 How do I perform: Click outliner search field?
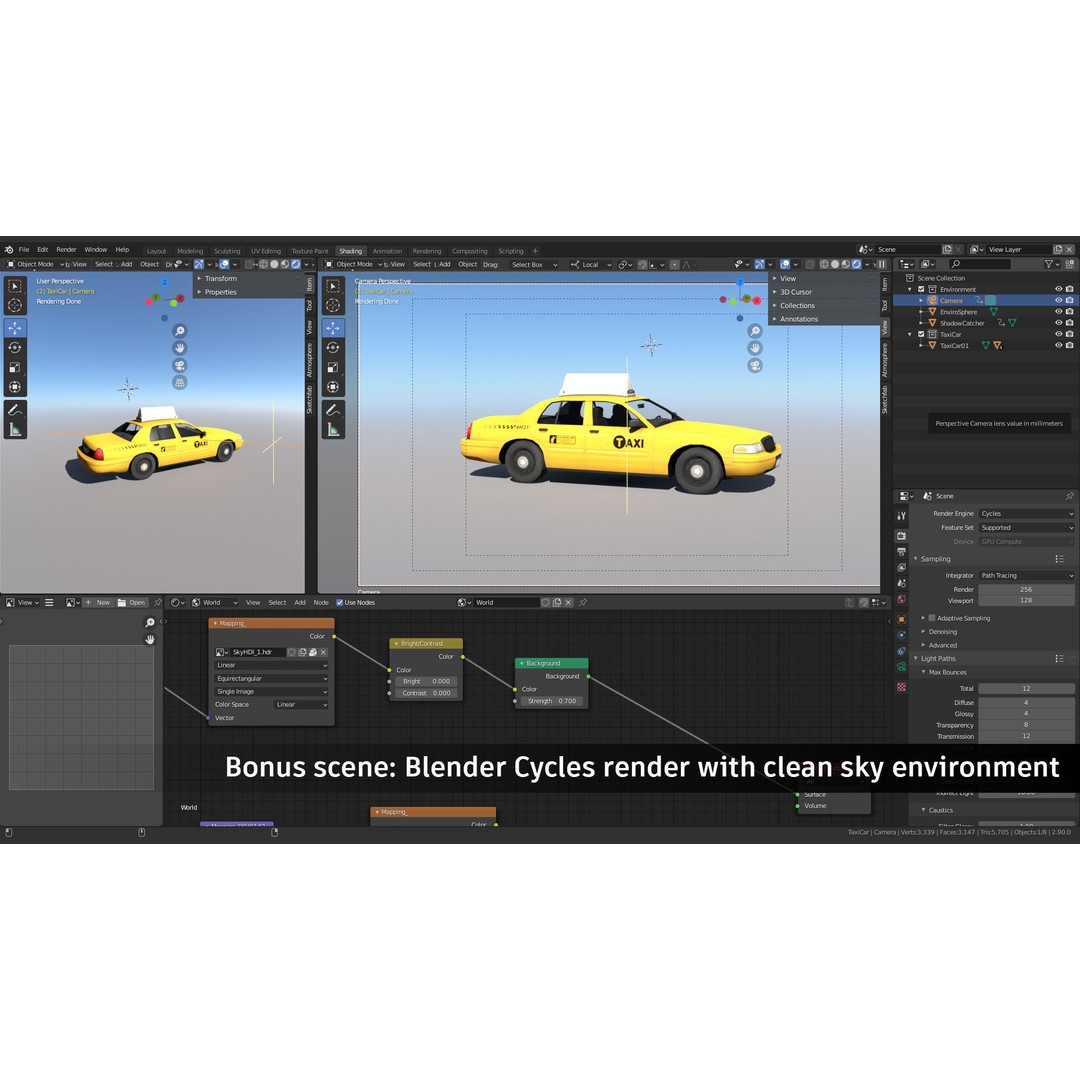[981, 264]
